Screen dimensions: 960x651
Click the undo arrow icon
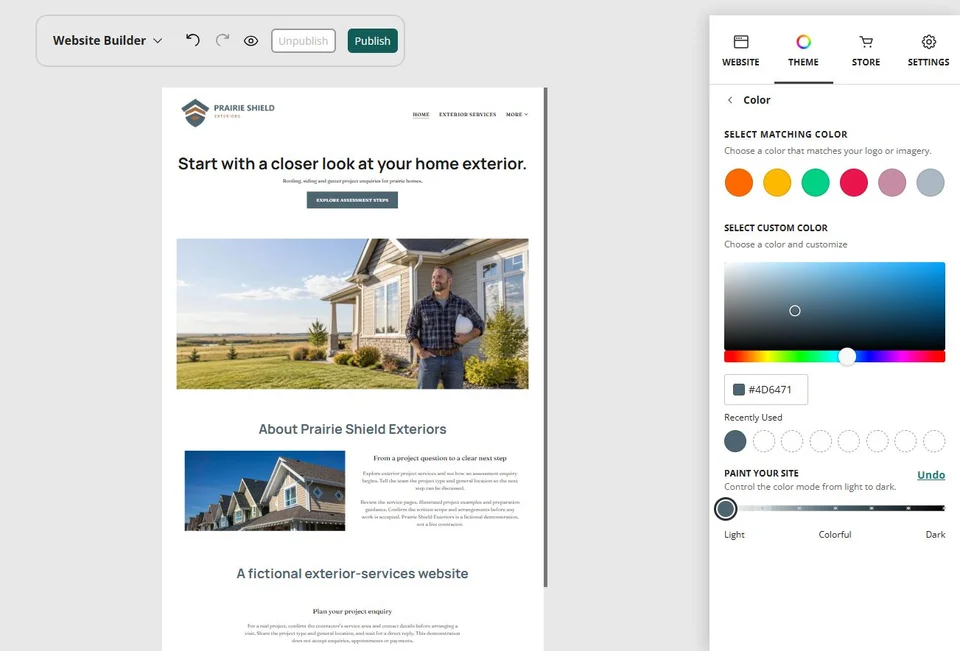click(193, 40)
